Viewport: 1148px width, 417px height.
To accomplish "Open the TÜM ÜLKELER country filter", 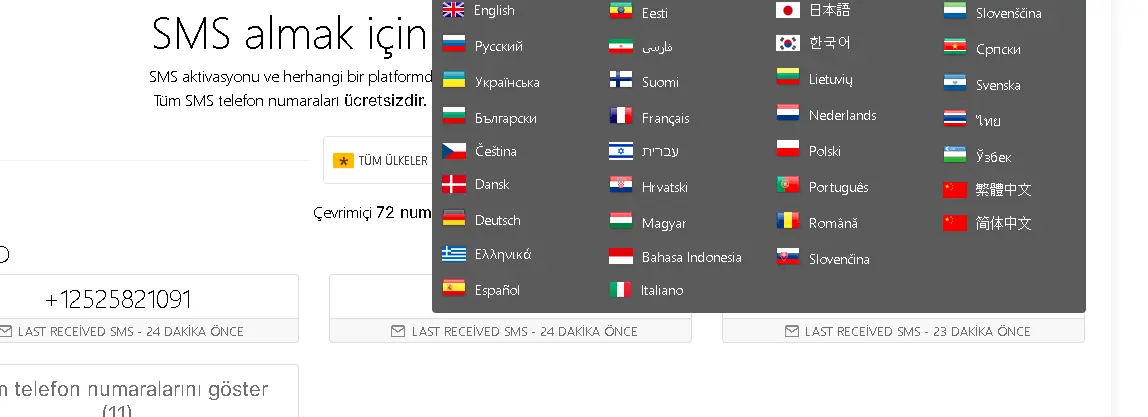I will point(379,160).
